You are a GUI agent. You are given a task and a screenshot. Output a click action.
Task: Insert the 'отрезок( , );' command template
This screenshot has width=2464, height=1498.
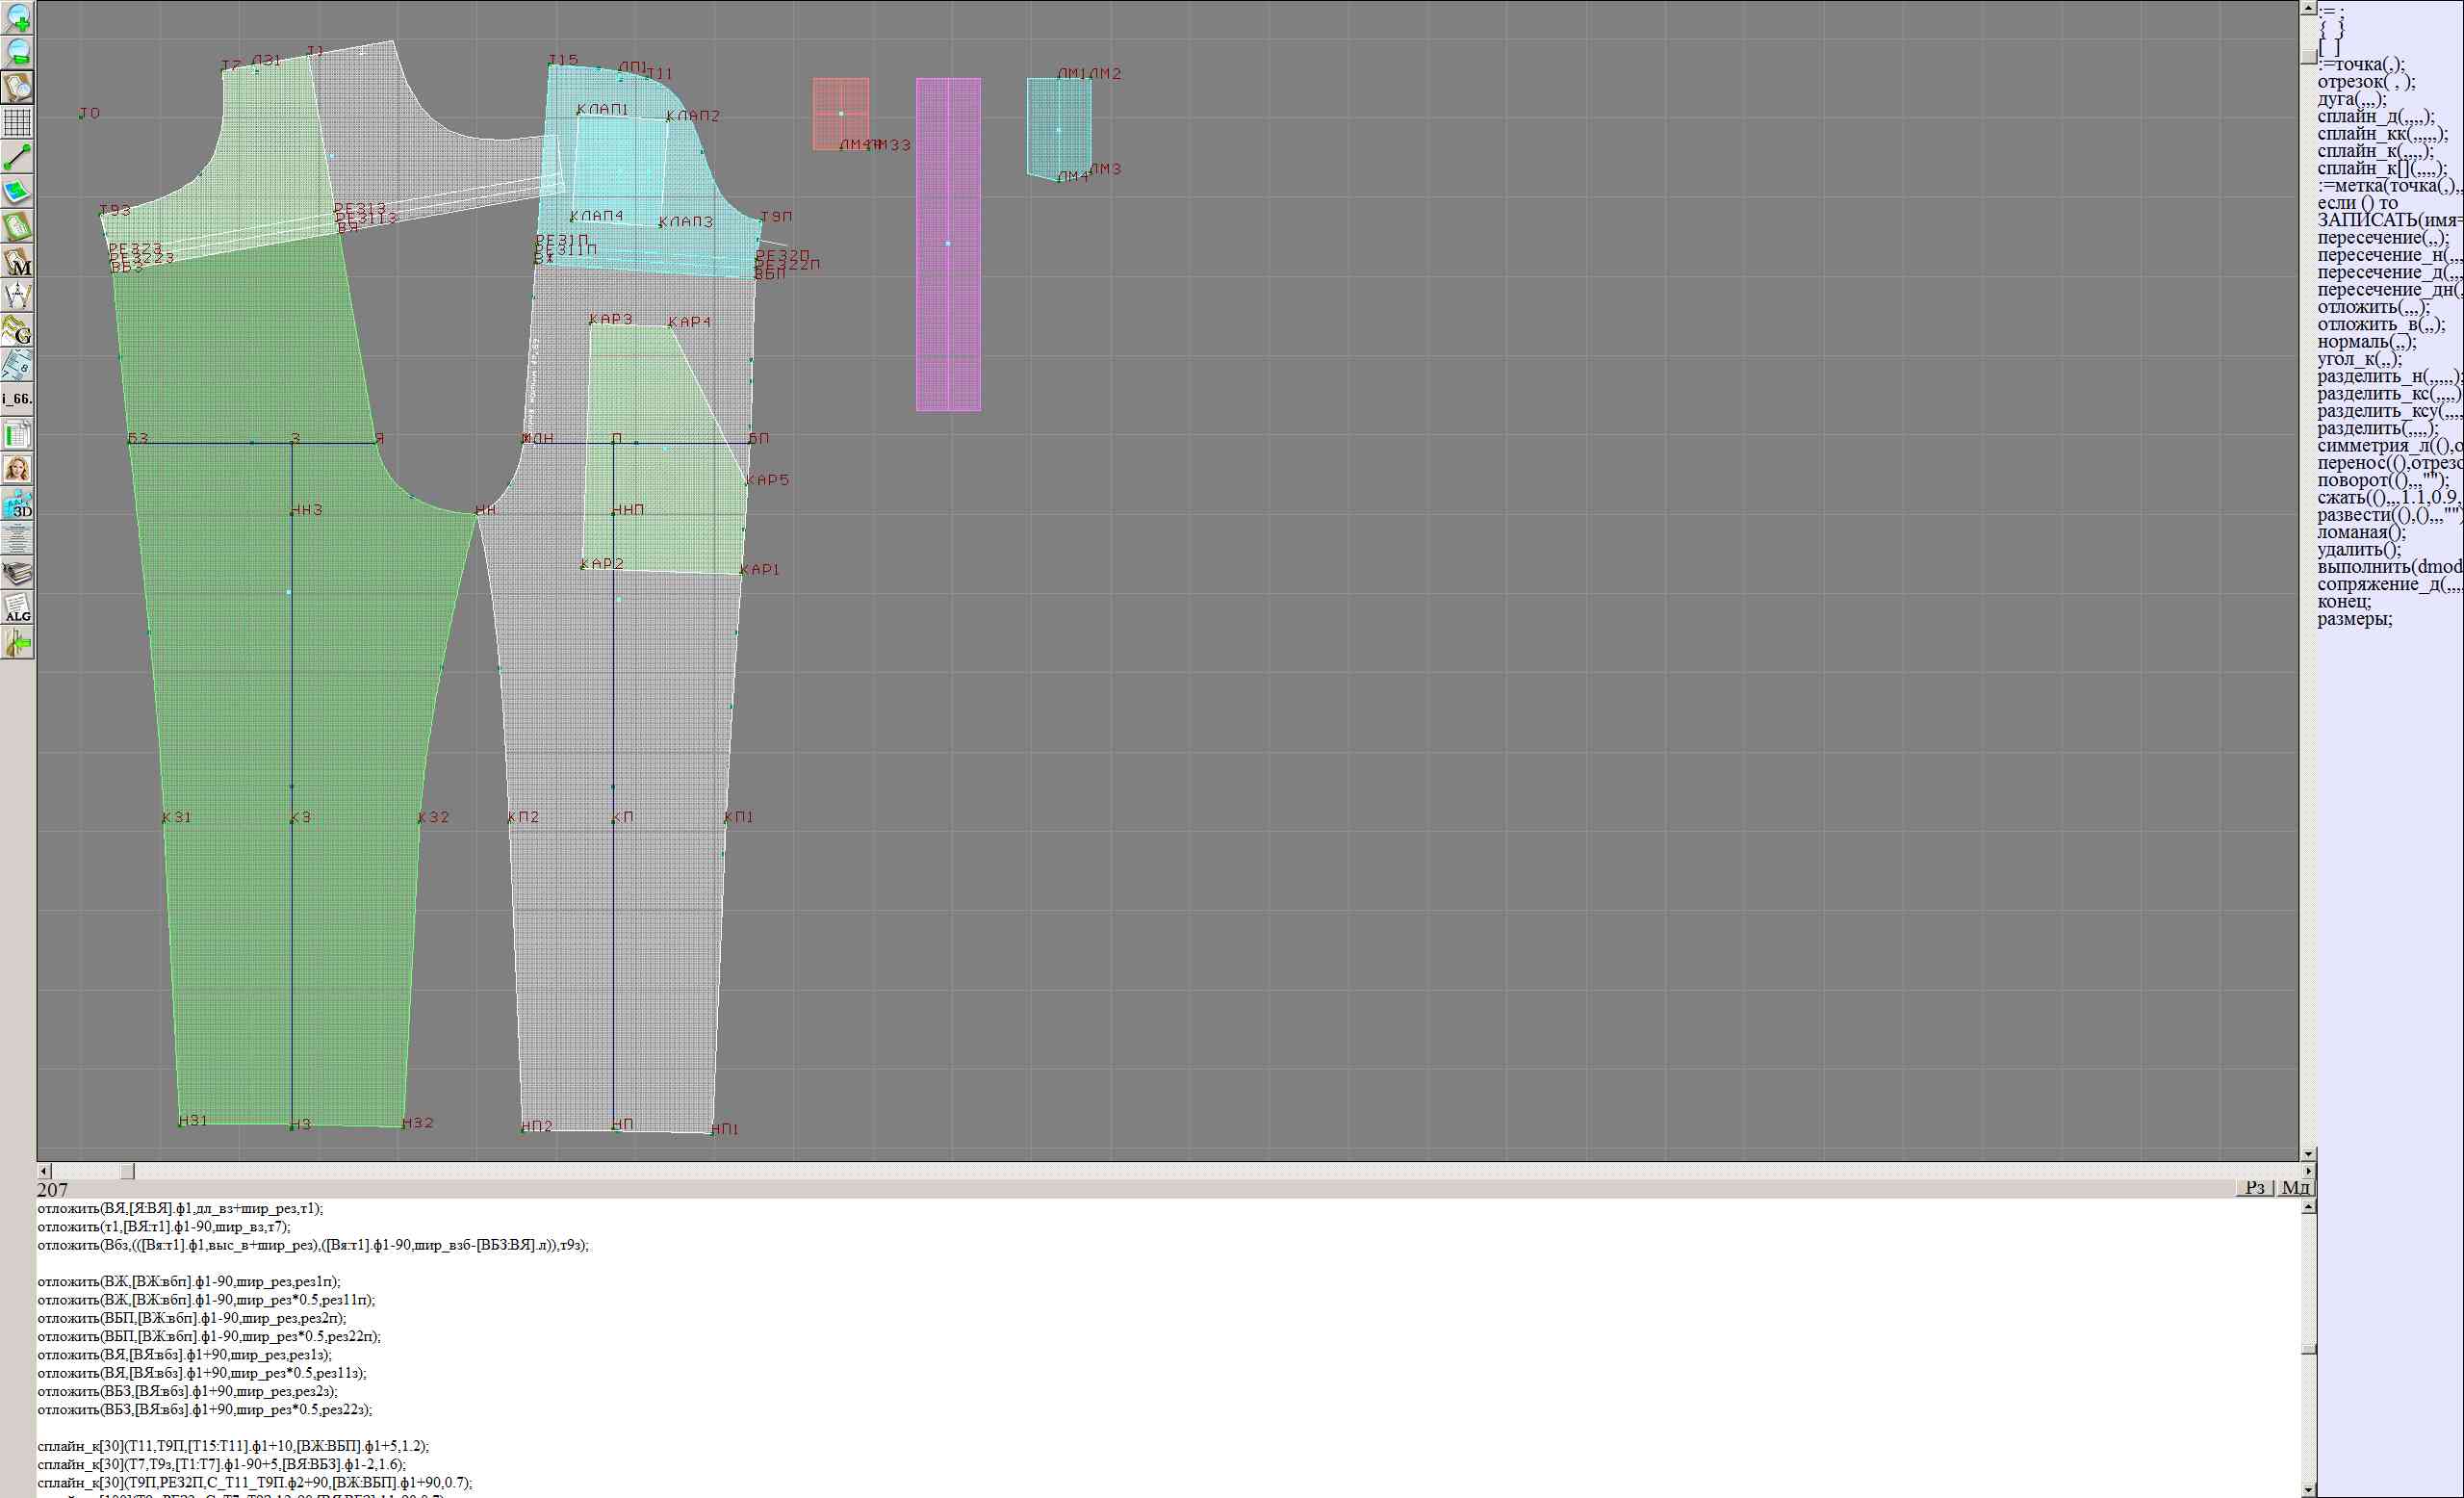[2366, 82]
